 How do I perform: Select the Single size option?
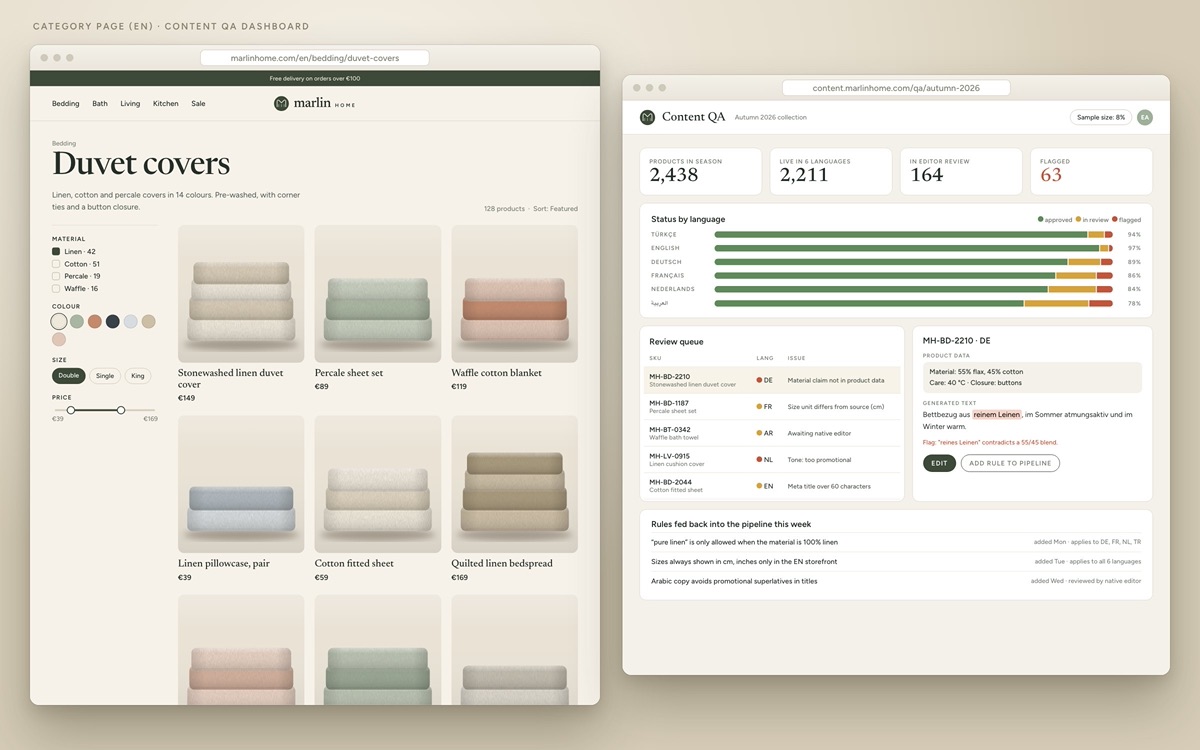pos(104,376)
